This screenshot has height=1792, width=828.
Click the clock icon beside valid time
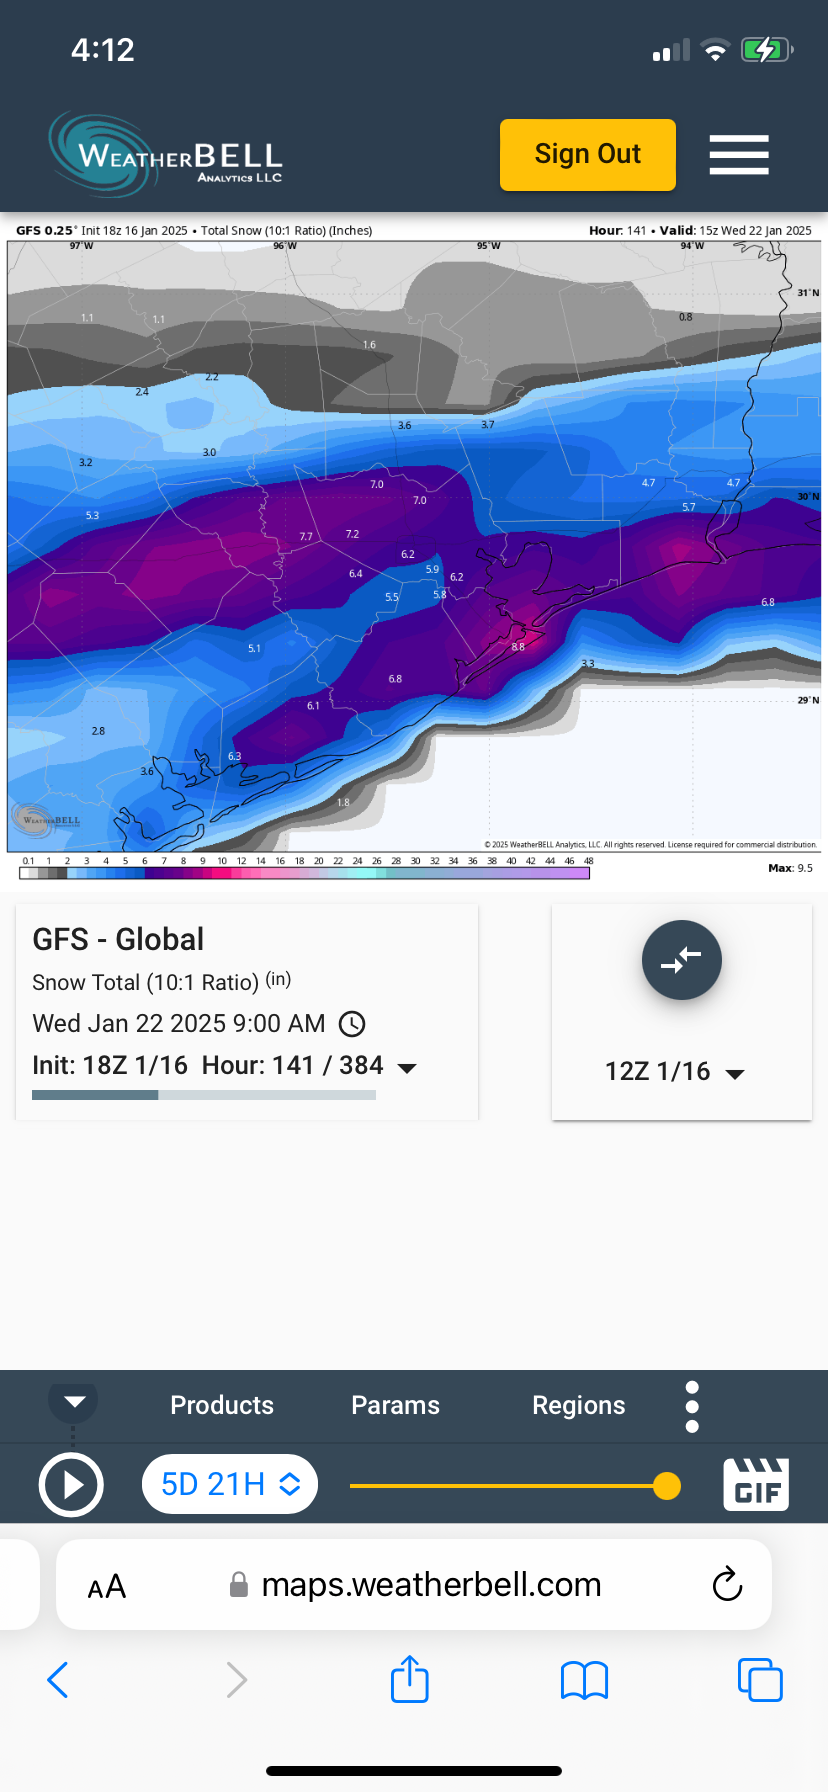point(352,1024)
